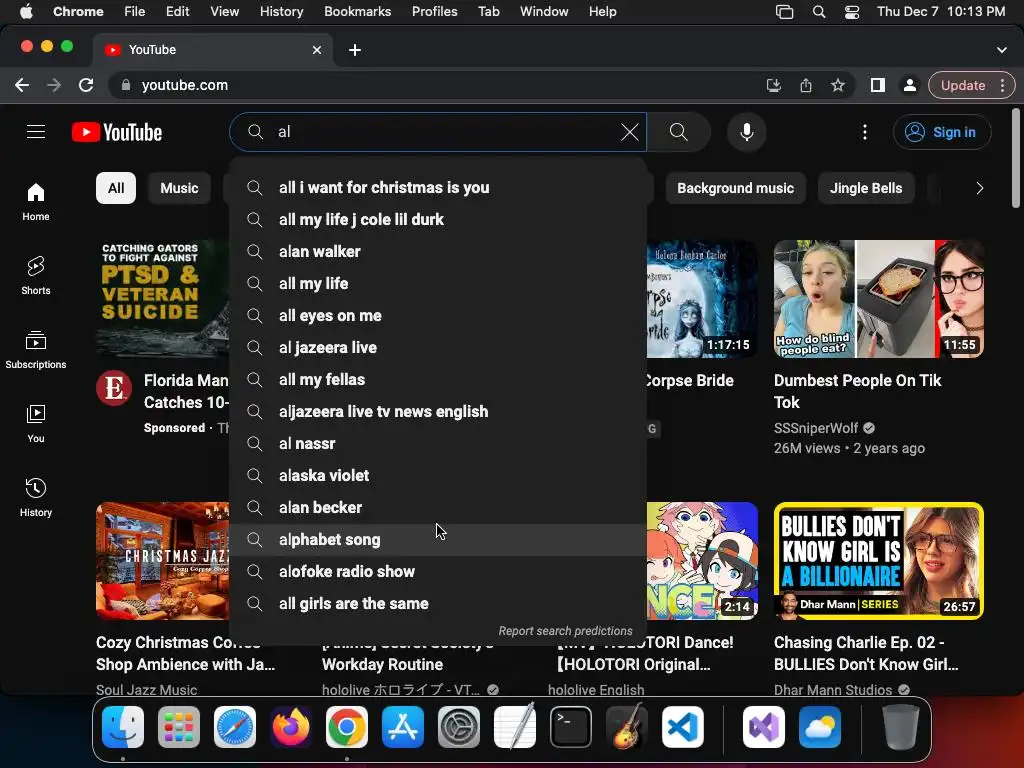The height and width of the screenshot is (768, 1024).
Task: Choose suggestion 'al jazeera live'
Action: [438, 347]
